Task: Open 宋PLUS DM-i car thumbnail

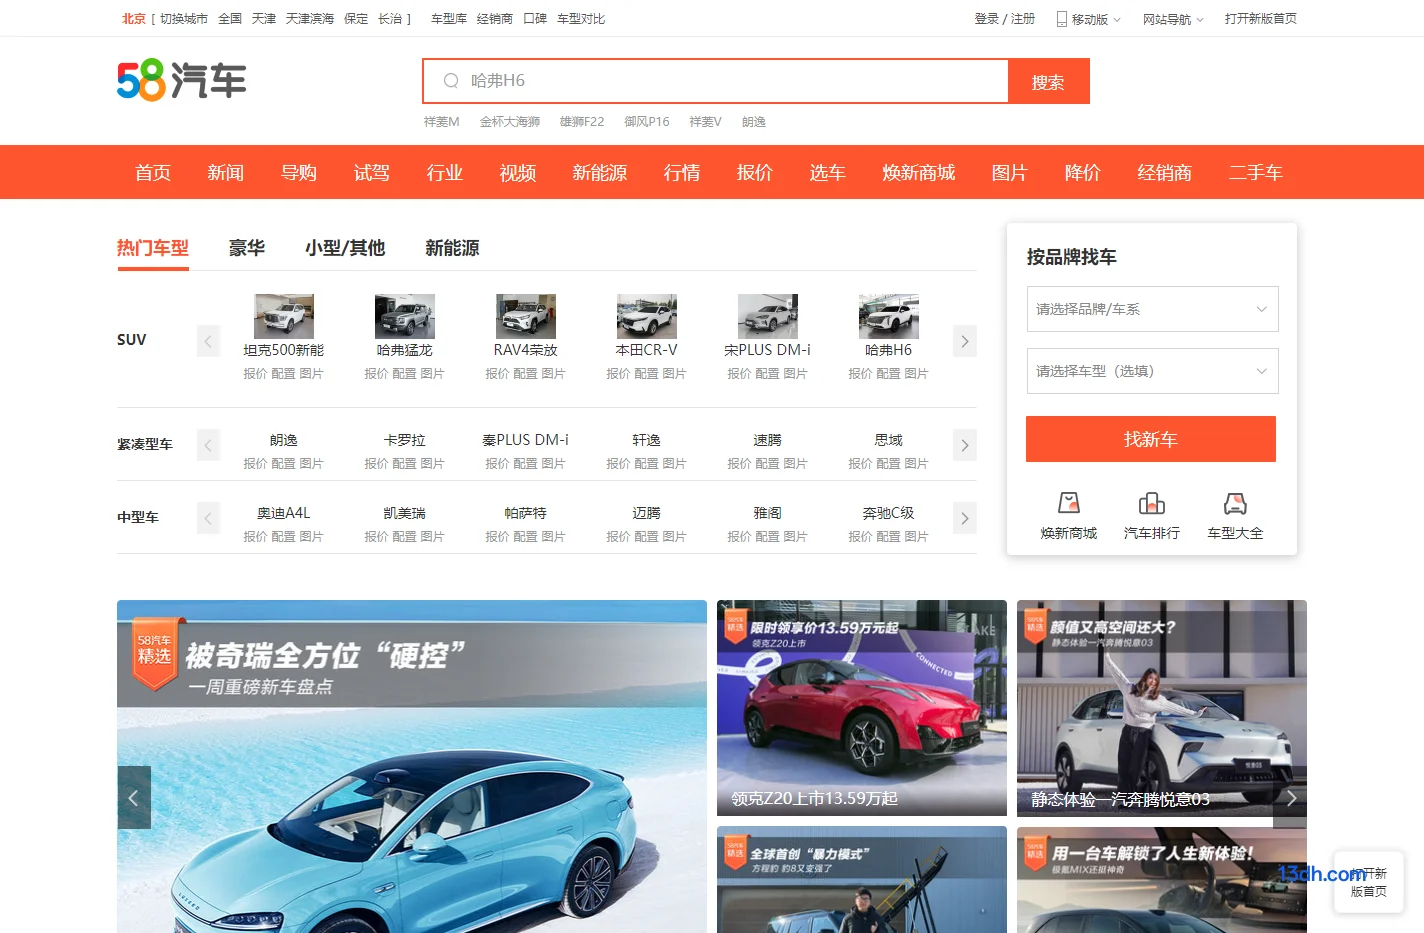Action: [768, 316]
